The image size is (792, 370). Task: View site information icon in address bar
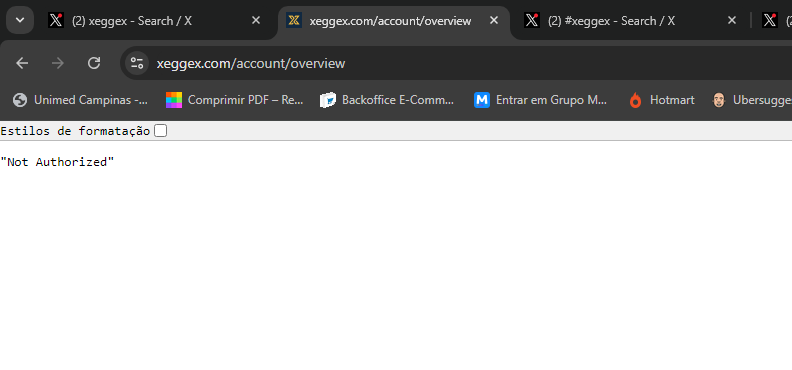coord(137,63)
